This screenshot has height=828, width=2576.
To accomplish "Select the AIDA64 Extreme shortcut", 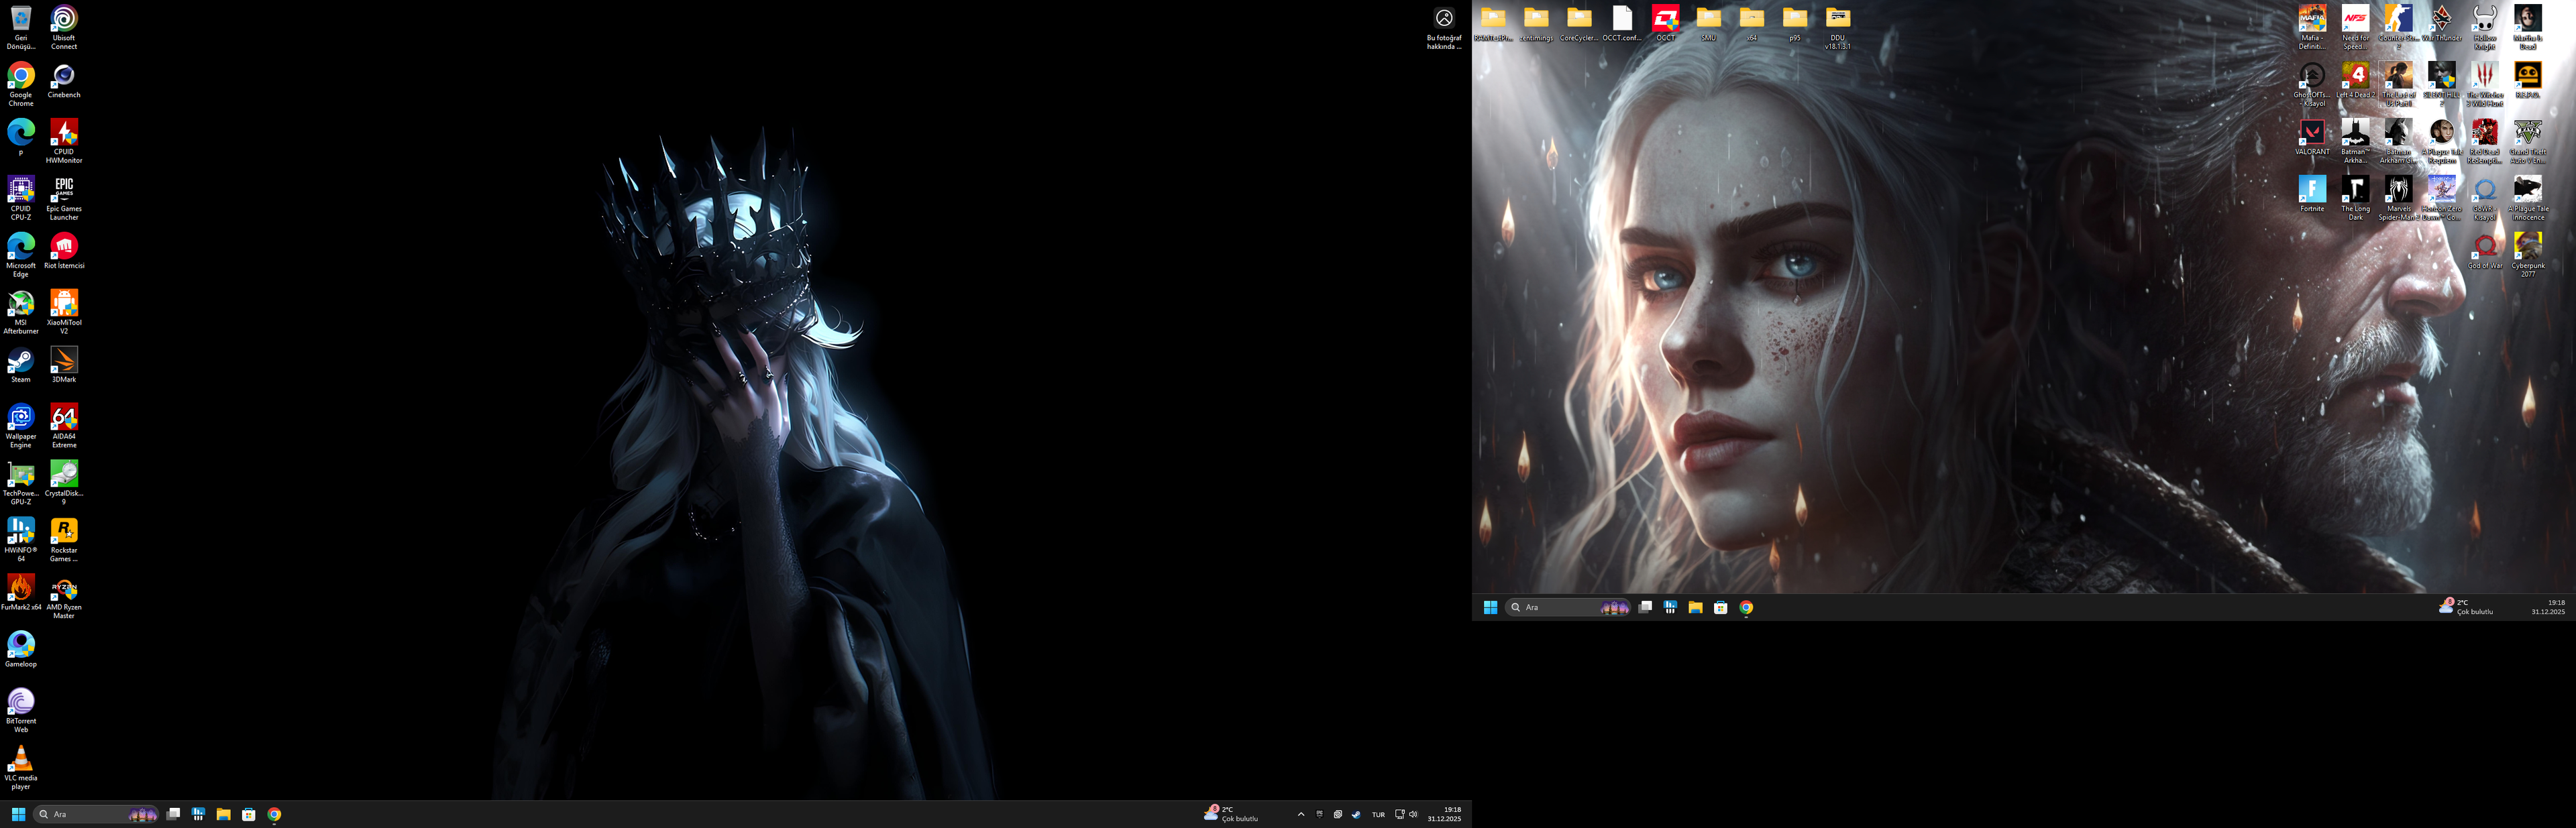I will coord(64,427).
